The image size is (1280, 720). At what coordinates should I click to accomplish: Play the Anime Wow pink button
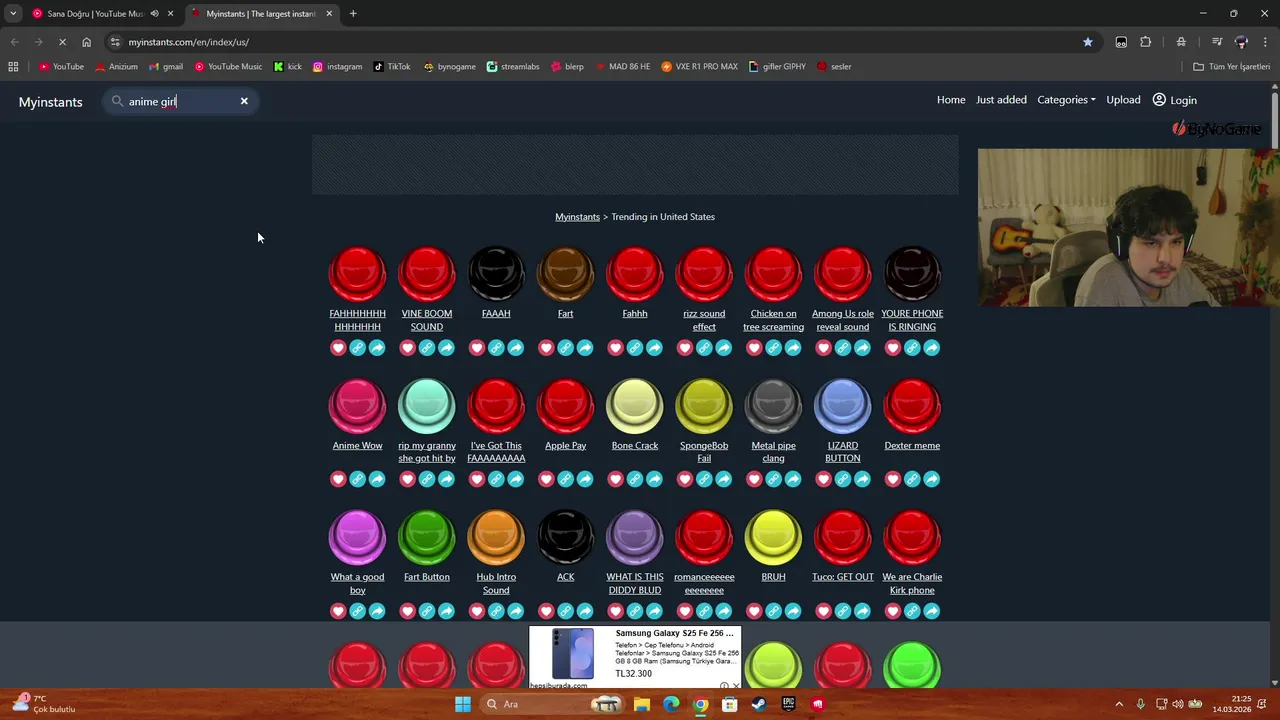(x=357, y=404)
